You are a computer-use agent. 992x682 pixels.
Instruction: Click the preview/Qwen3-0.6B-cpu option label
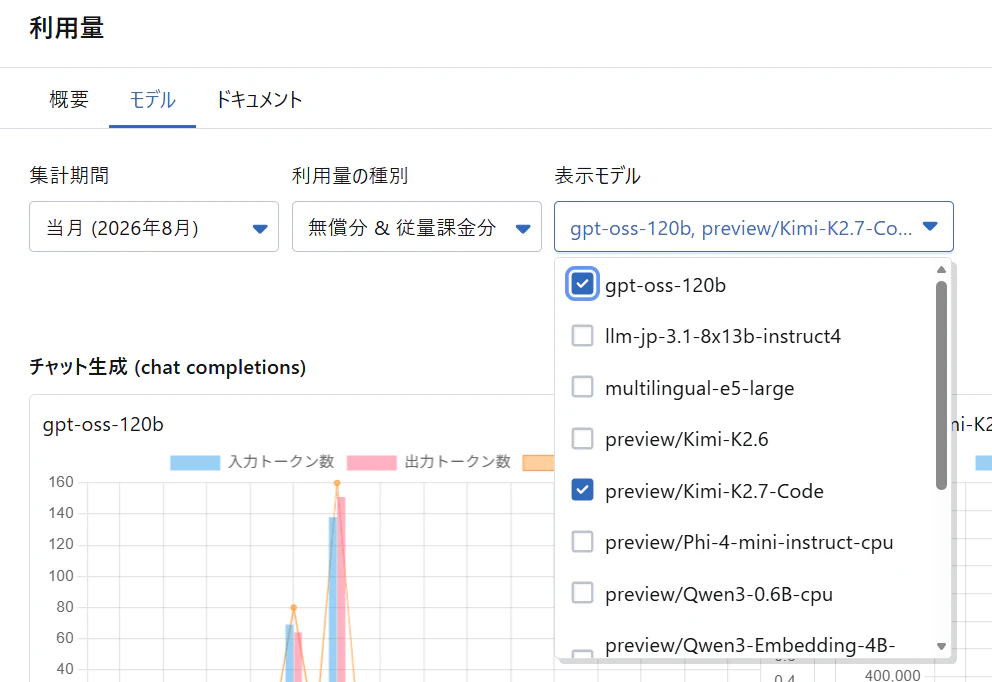(x=719, y=594)
